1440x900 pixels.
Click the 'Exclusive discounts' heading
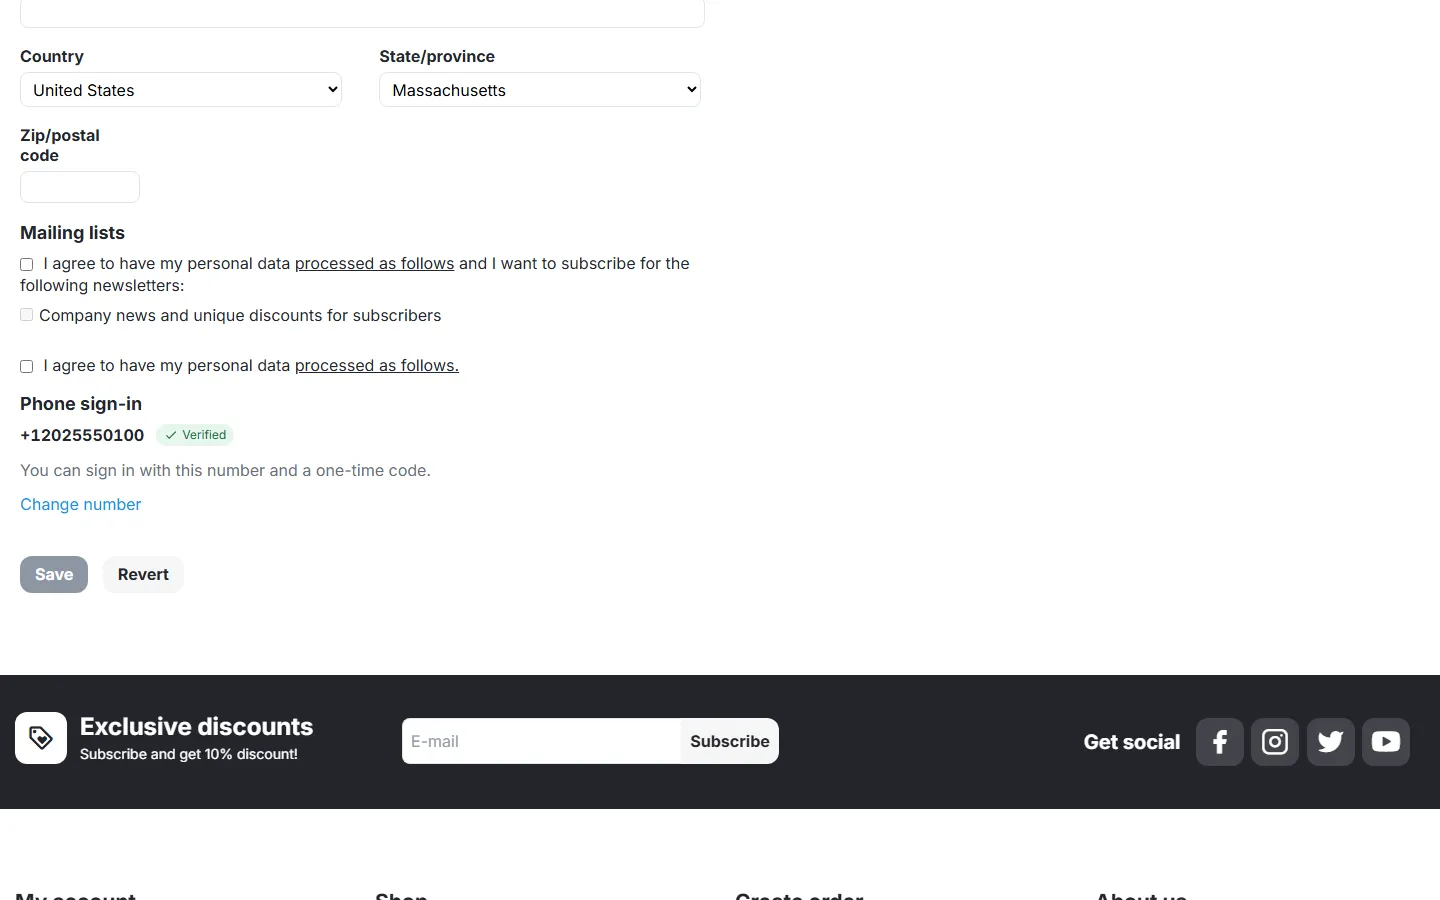(x=197, y=727)
